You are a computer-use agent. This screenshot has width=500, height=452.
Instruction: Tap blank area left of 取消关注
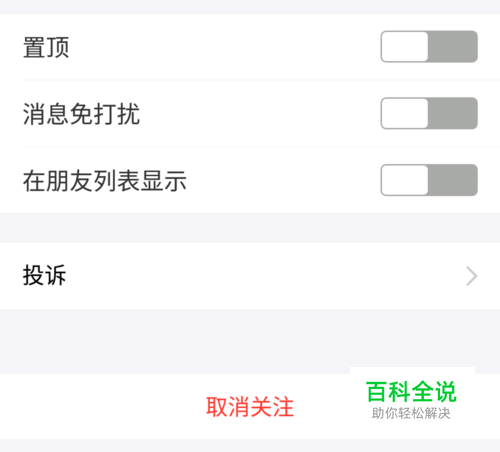[x=100, y=407]
